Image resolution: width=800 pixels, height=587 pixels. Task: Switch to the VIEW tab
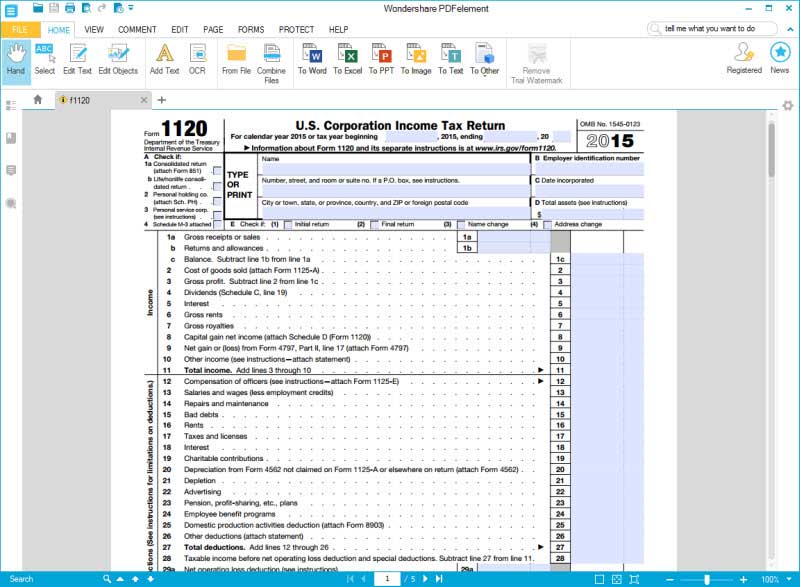point(94,30)
